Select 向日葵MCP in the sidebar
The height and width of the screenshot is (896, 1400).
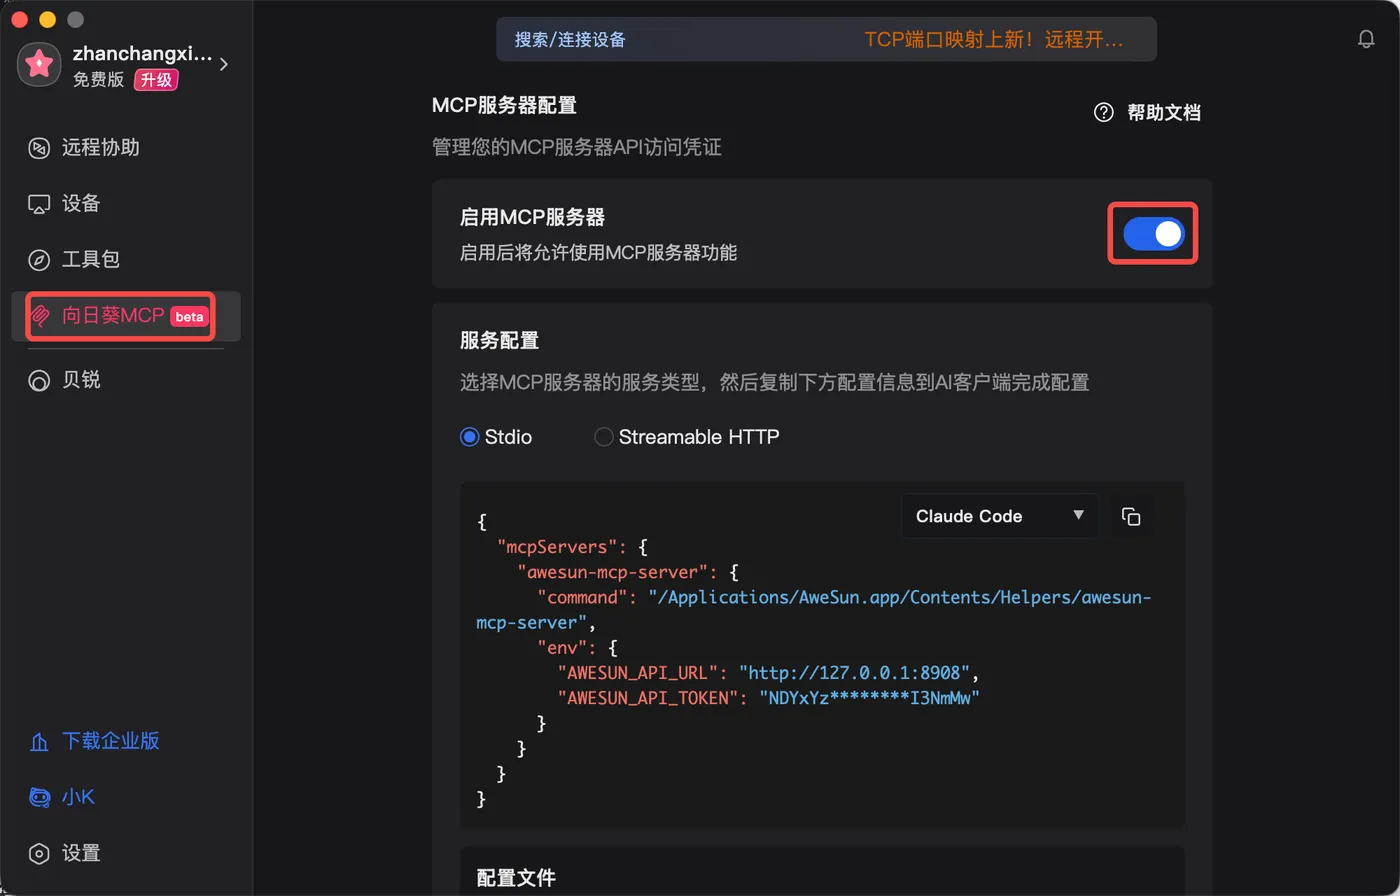click(125, 316)
